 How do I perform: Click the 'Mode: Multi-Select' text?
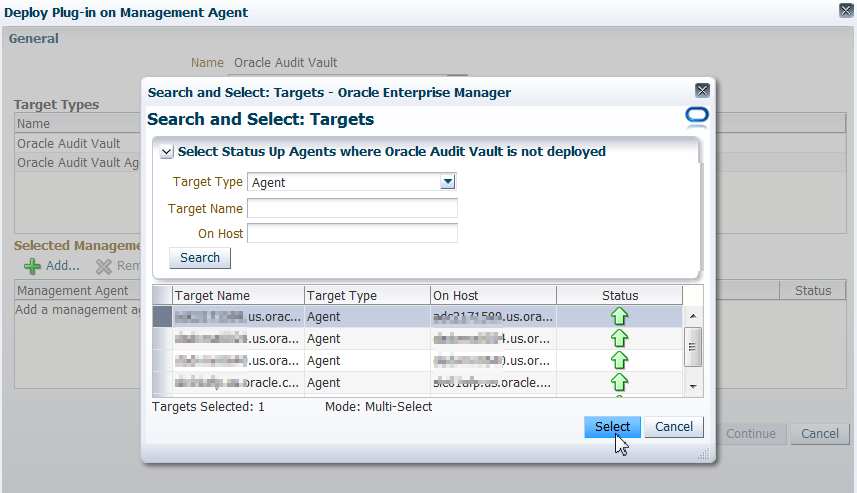tap(378, 407)
